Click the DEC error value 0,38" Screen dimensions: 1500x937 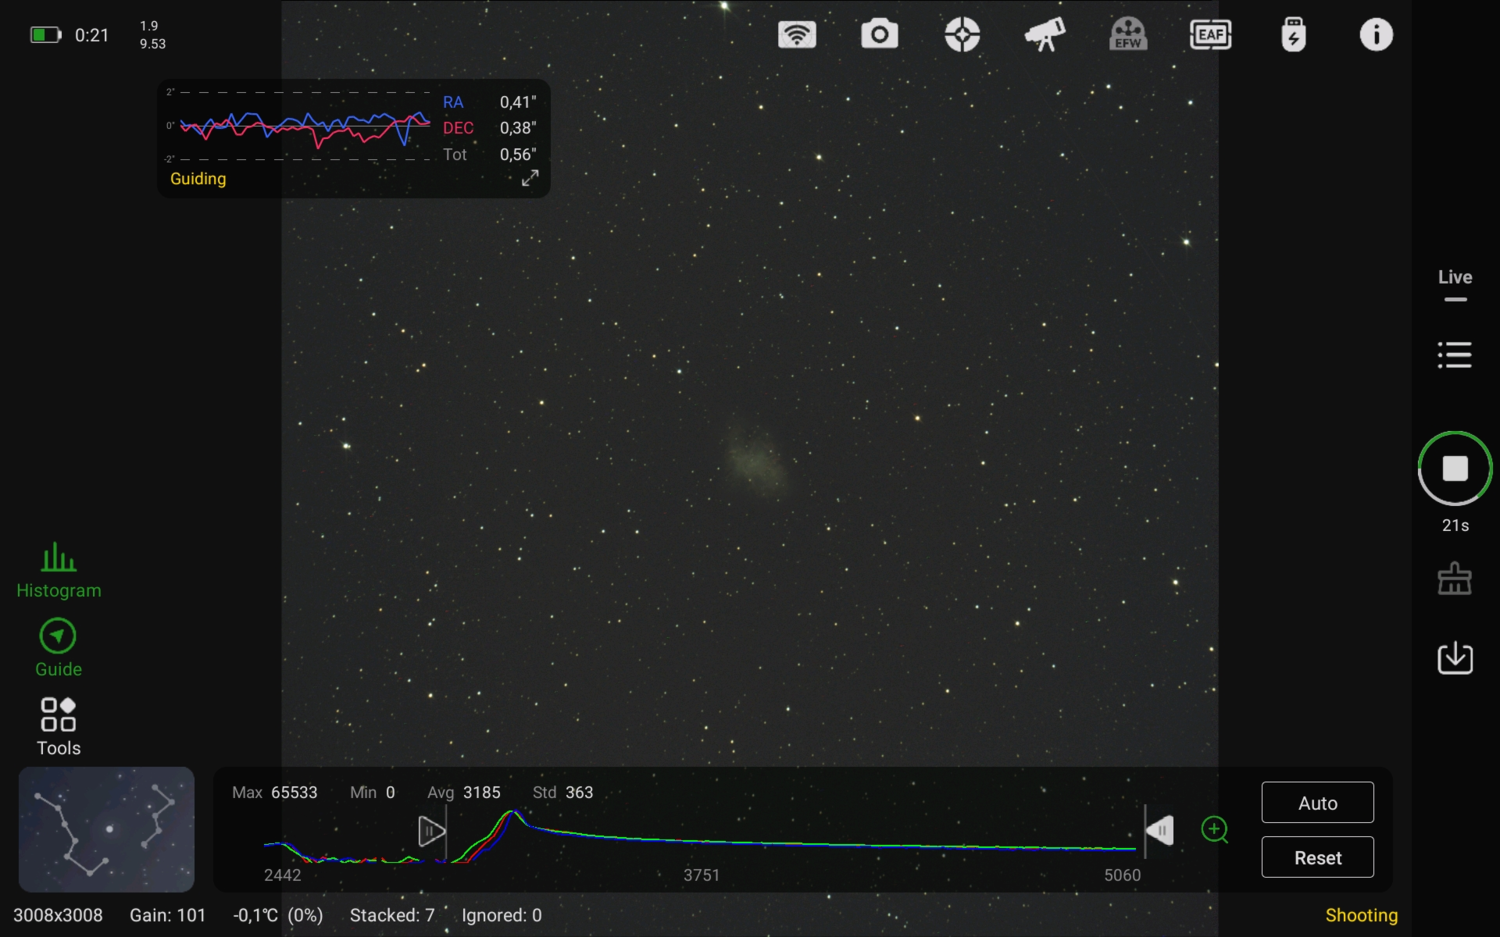point(518,128)
